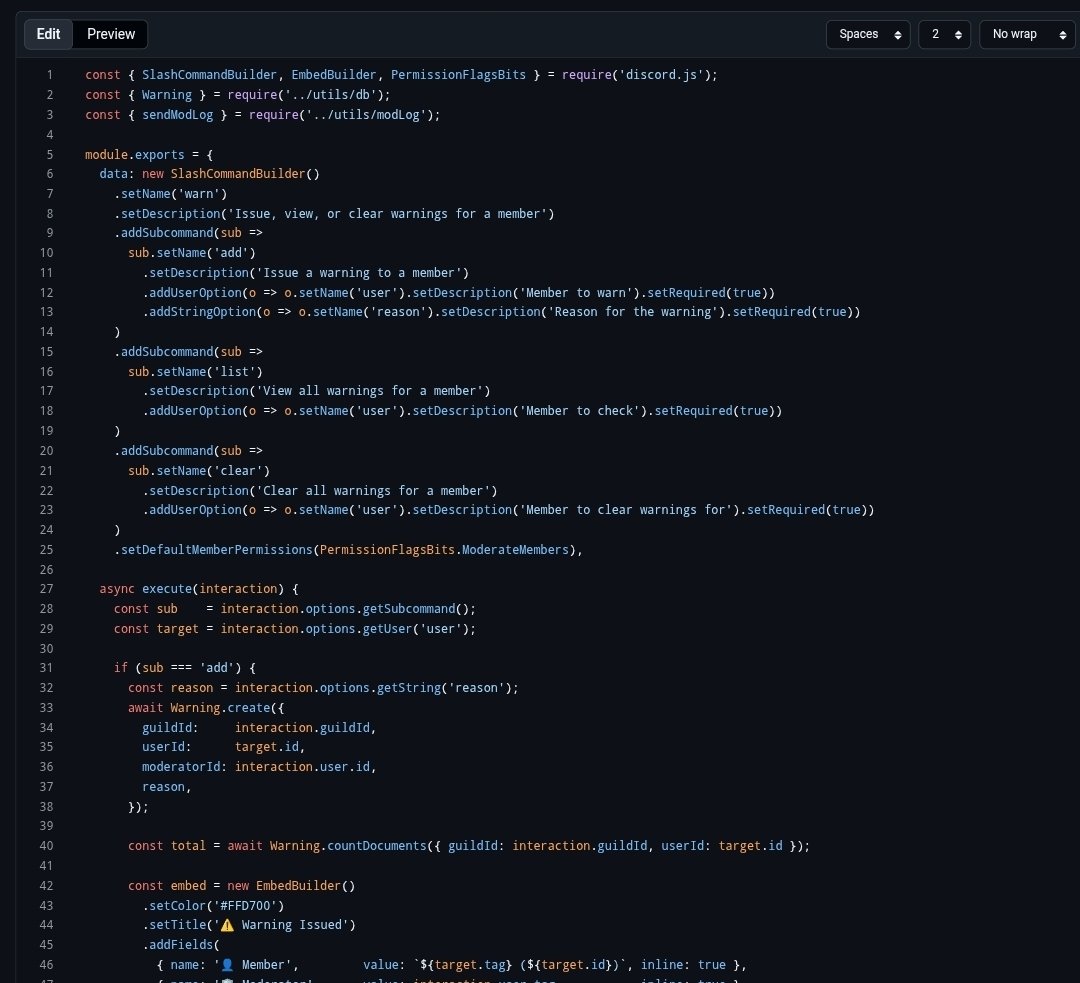Click on 'Issue a warning to a member' string
1080x983 pixels.
[362, 273]
